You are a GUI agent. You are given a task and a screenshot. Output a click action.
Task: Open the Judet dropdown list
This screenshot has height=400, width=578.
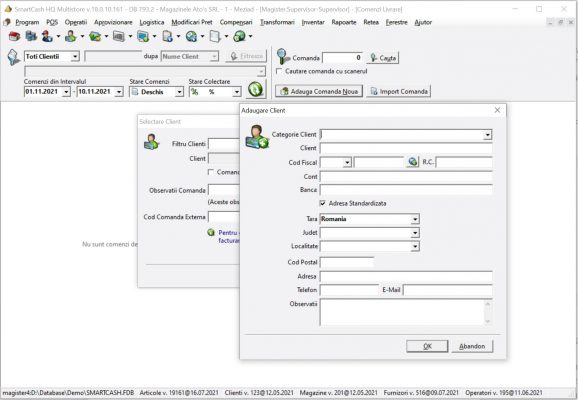pos(415,233)
